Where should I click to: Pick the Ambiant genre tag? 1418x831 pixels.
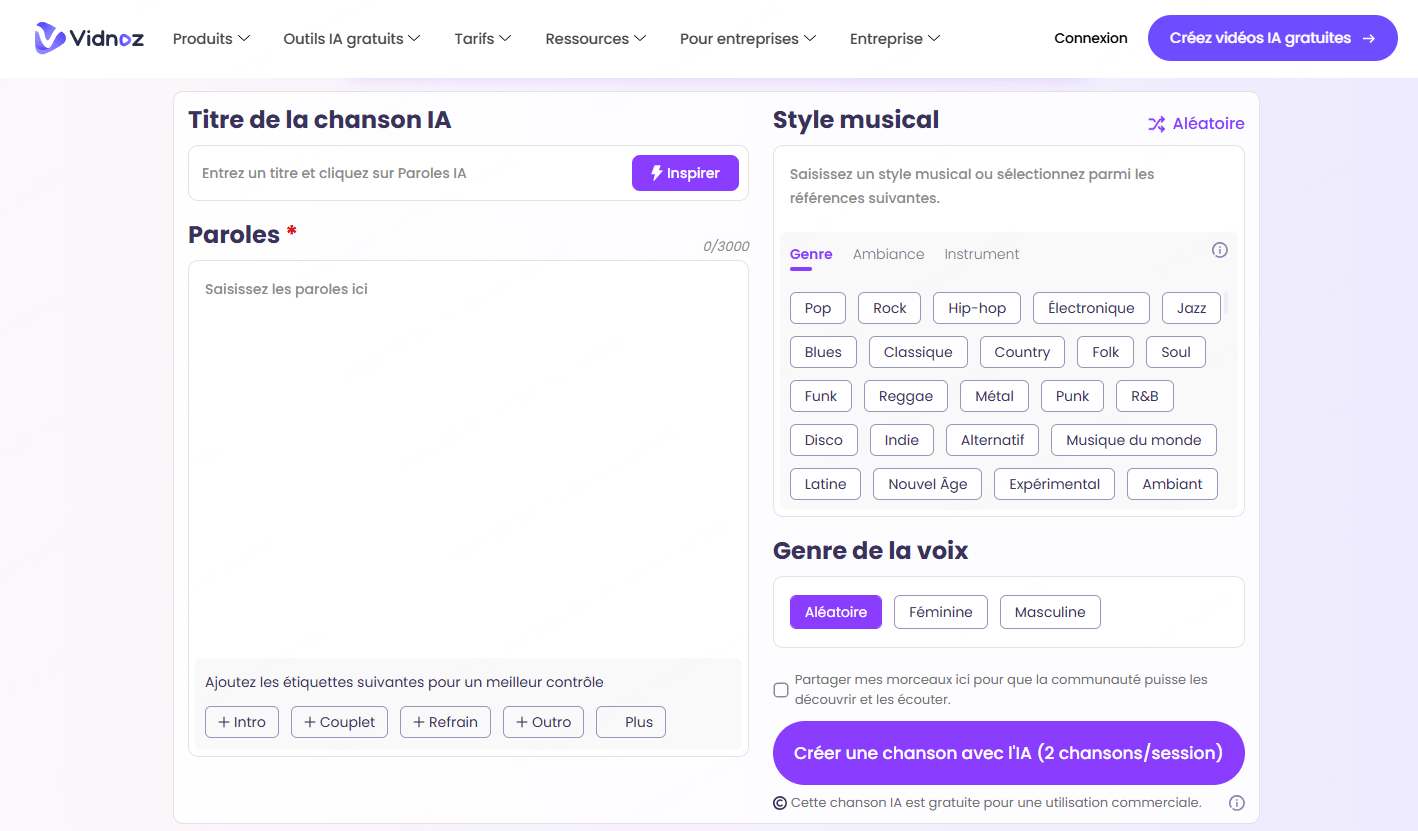[x=1173, y=484]
